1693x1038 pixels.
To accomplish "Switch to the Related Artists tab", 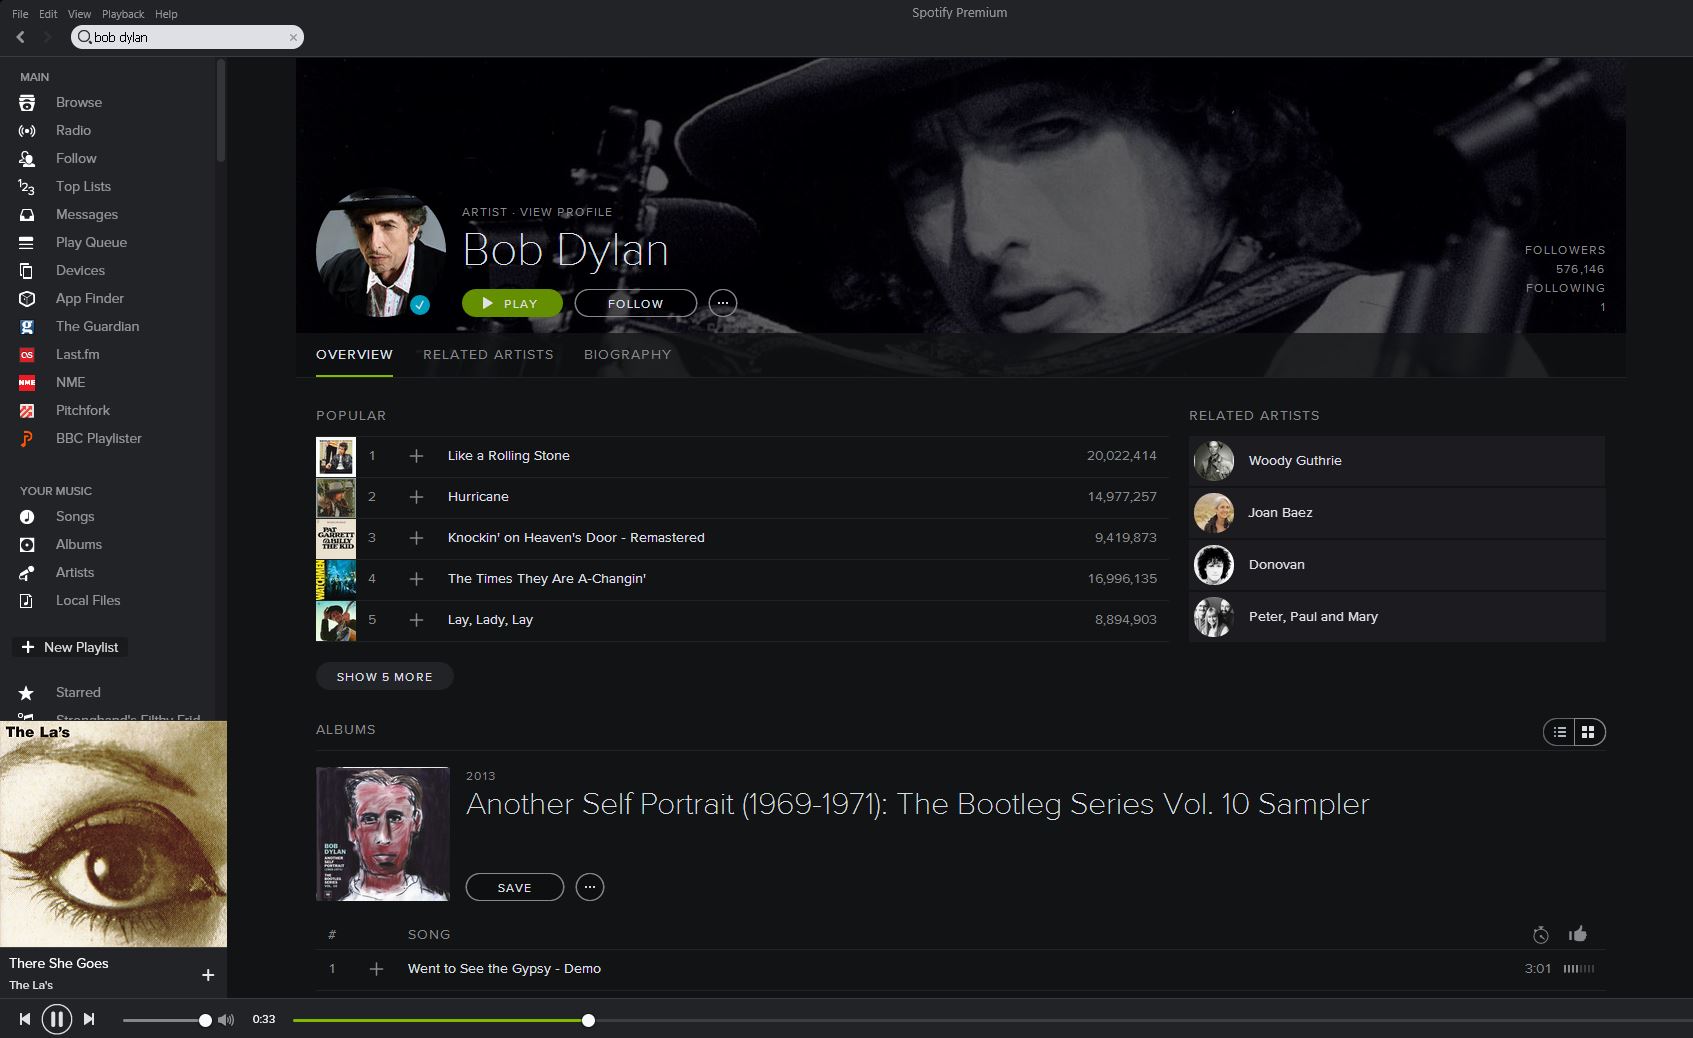I will point(488,354).
